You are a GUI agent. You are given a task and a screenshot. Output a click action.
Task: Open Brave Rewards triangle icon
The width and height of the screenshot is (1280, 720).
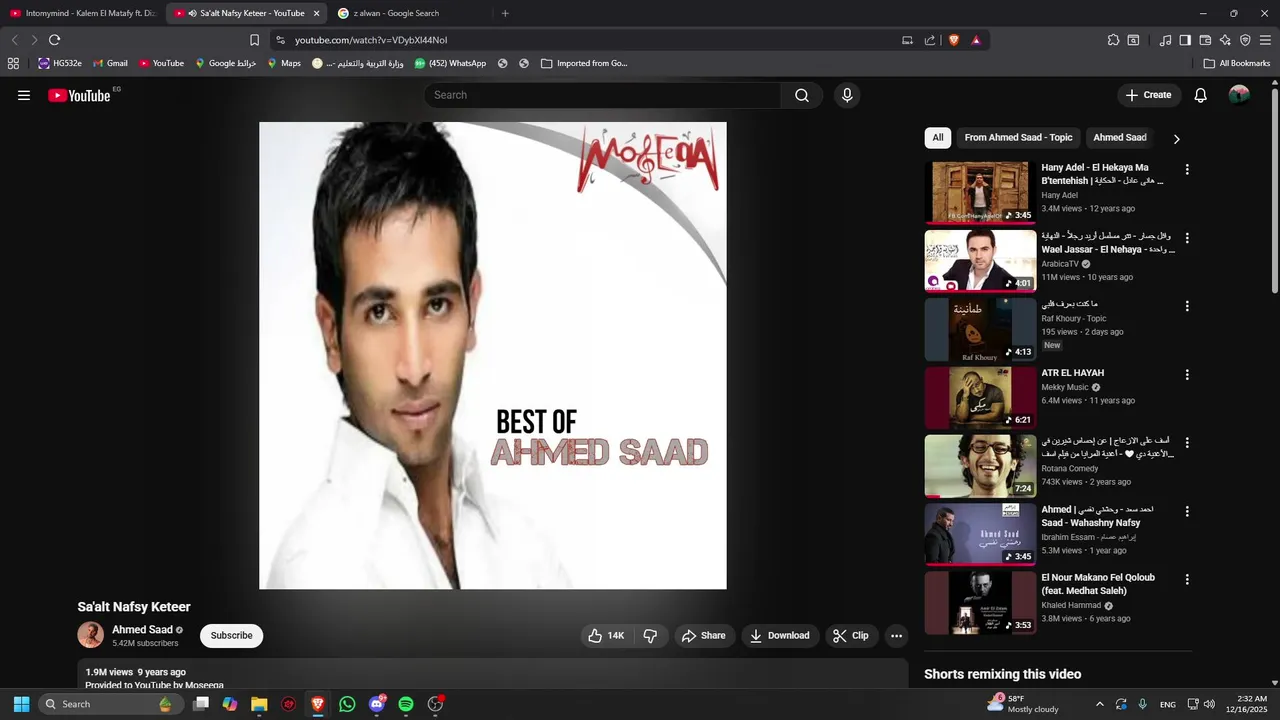[976, 40]
